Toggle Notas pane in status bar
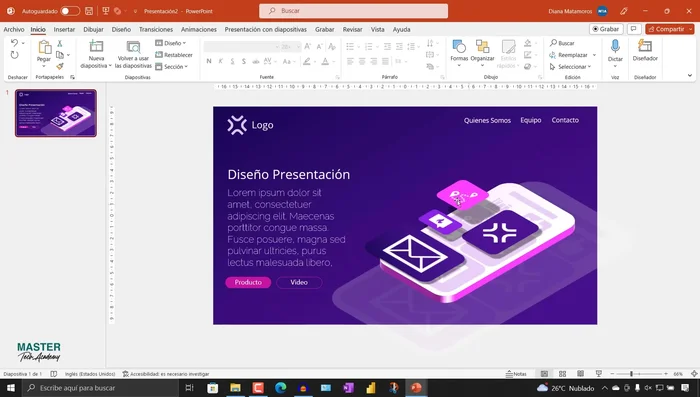 [516, 374]
